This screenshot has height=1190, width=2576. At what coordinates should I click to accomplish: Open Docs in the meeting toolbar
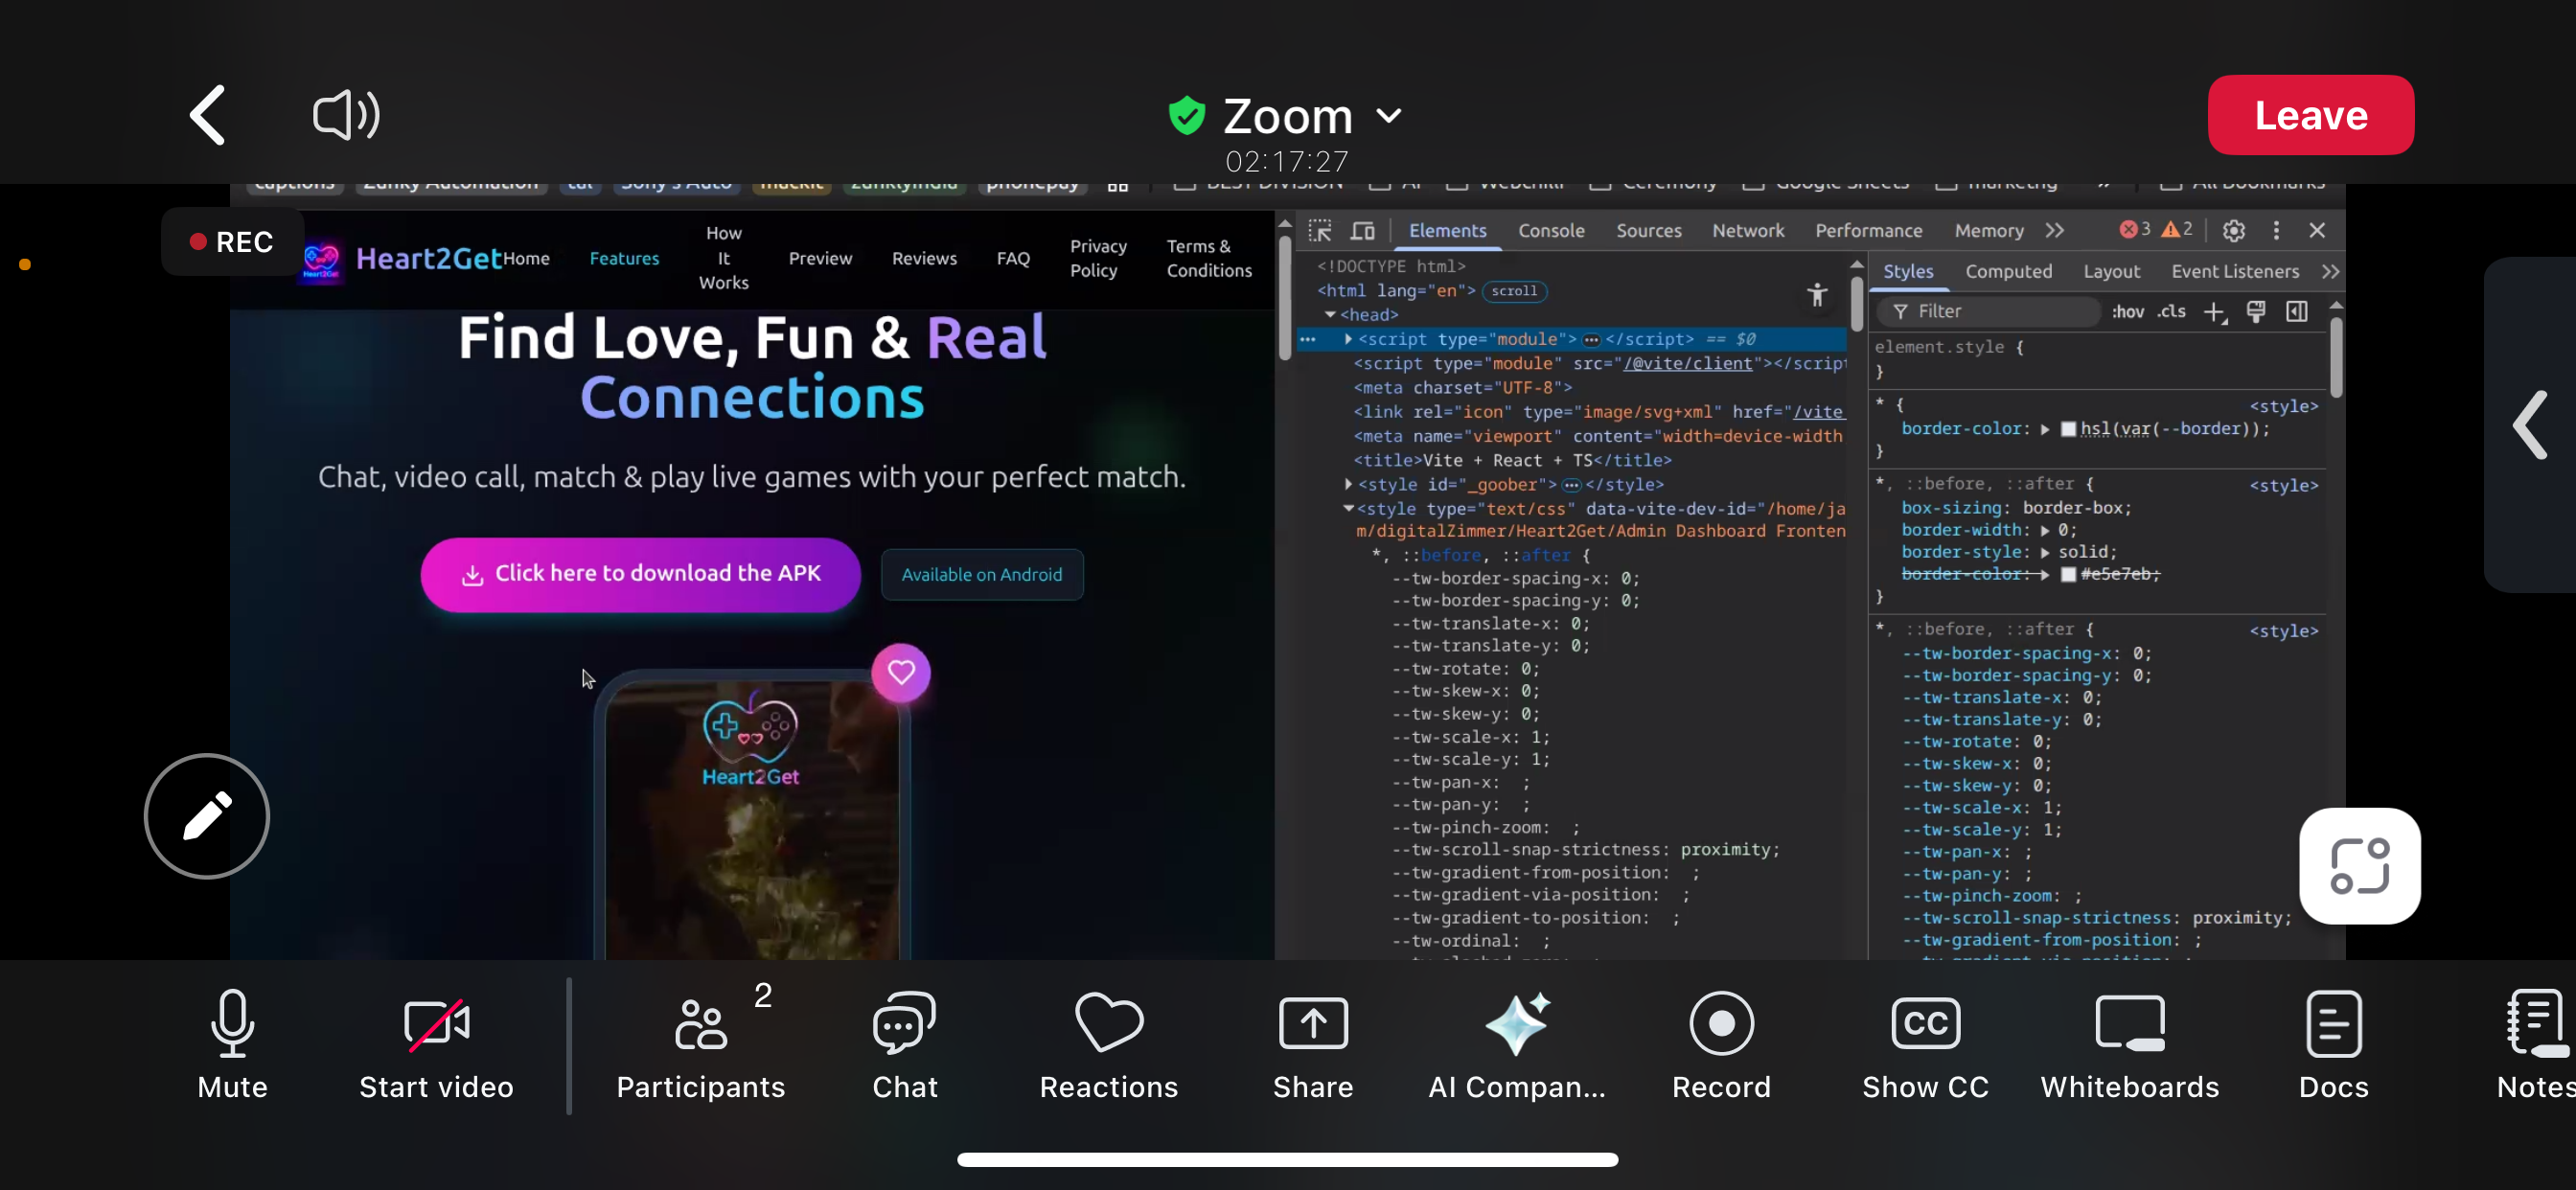[x=2333, y=1045]
